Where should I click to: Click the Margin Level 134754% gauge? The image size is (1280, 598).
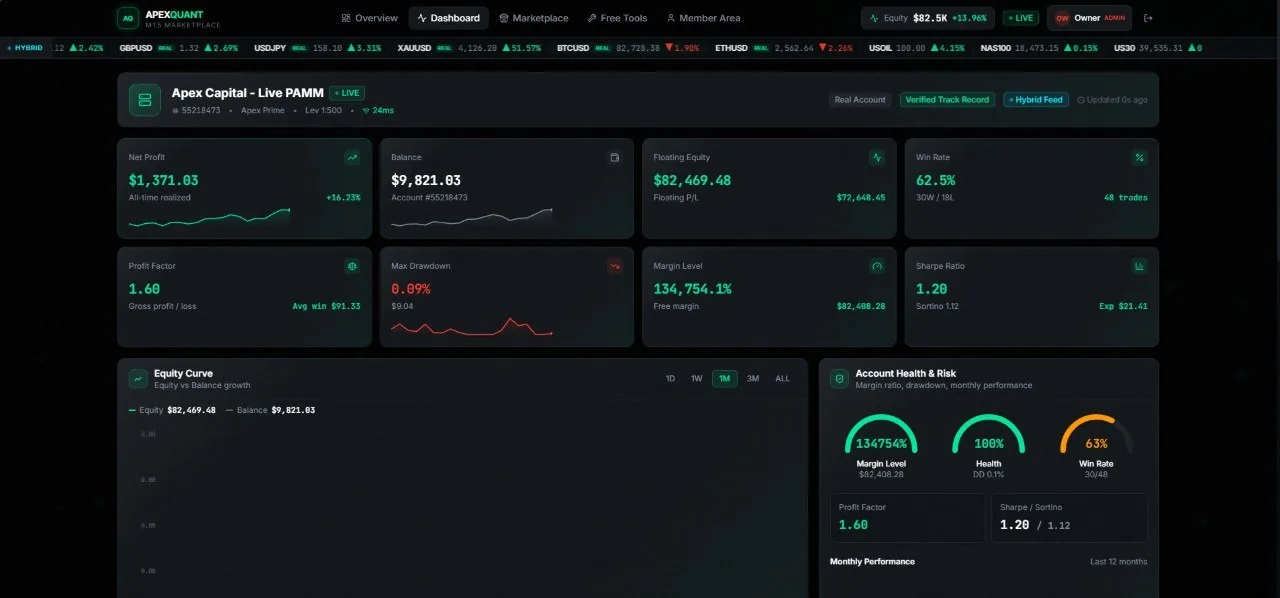pyautogui.click(x=881, y=435)
